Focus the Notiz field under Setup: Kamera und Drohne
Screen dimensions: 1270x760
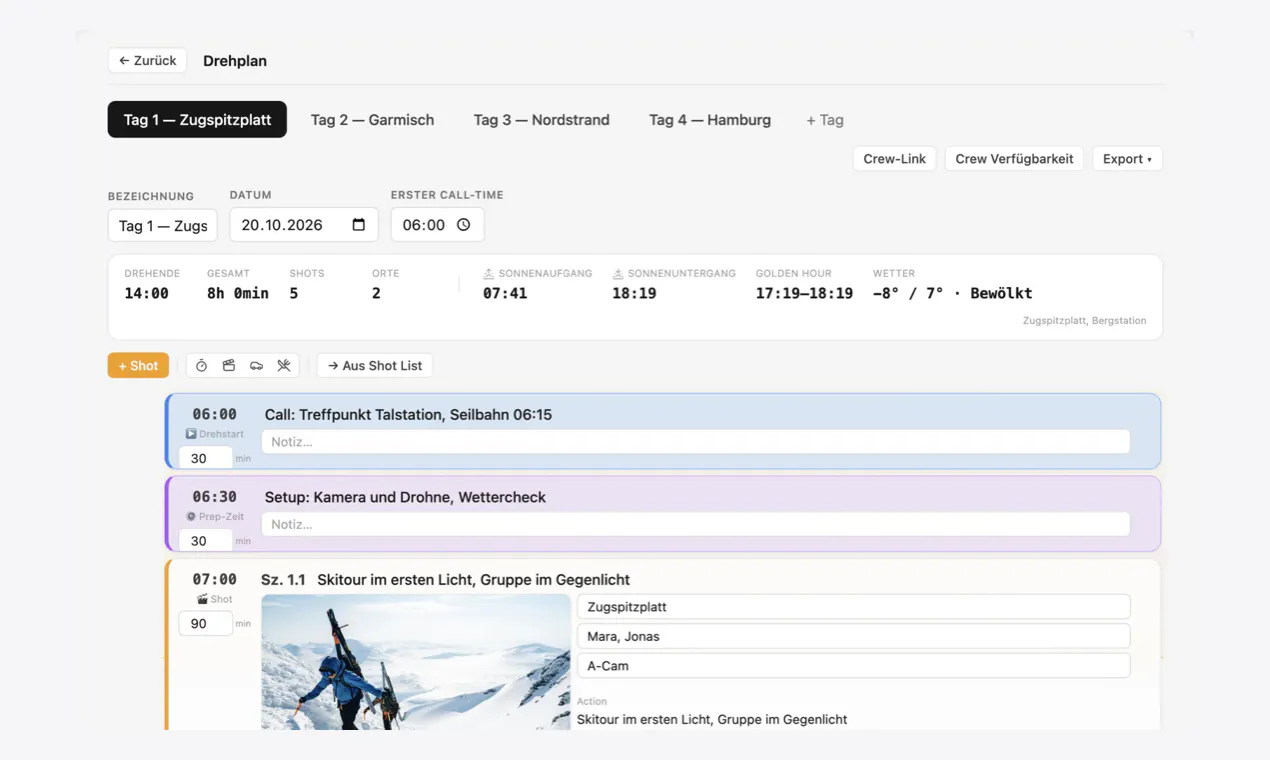tap(696, 524)
